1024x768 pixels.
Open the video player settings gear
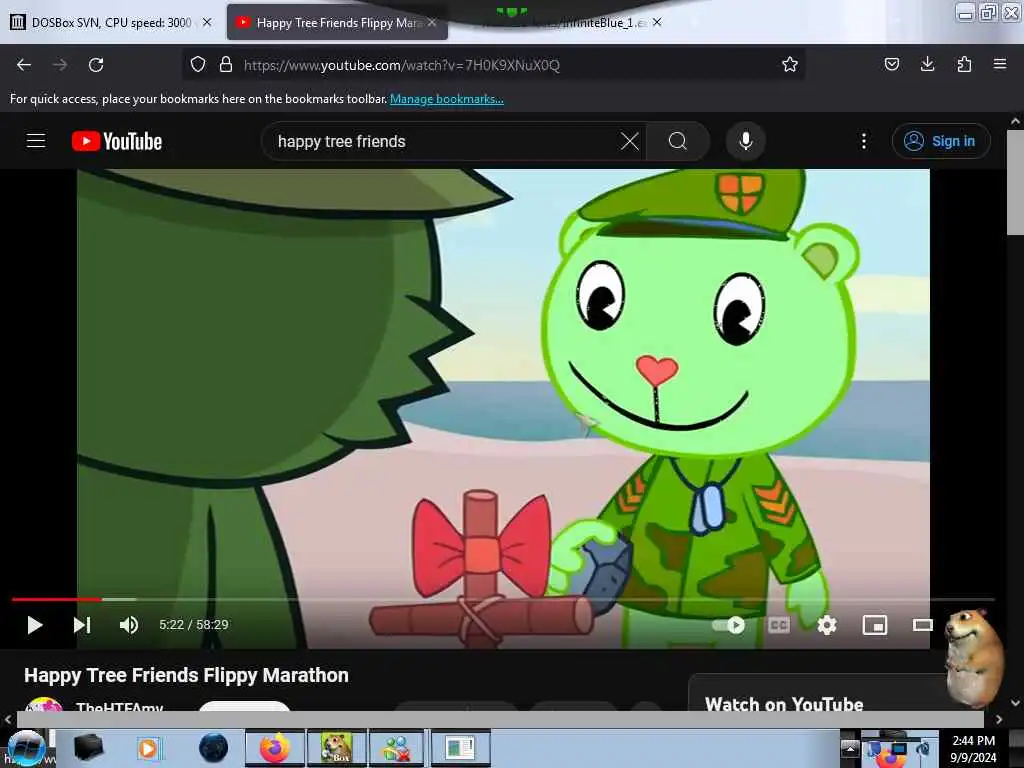tap(827, 625)
